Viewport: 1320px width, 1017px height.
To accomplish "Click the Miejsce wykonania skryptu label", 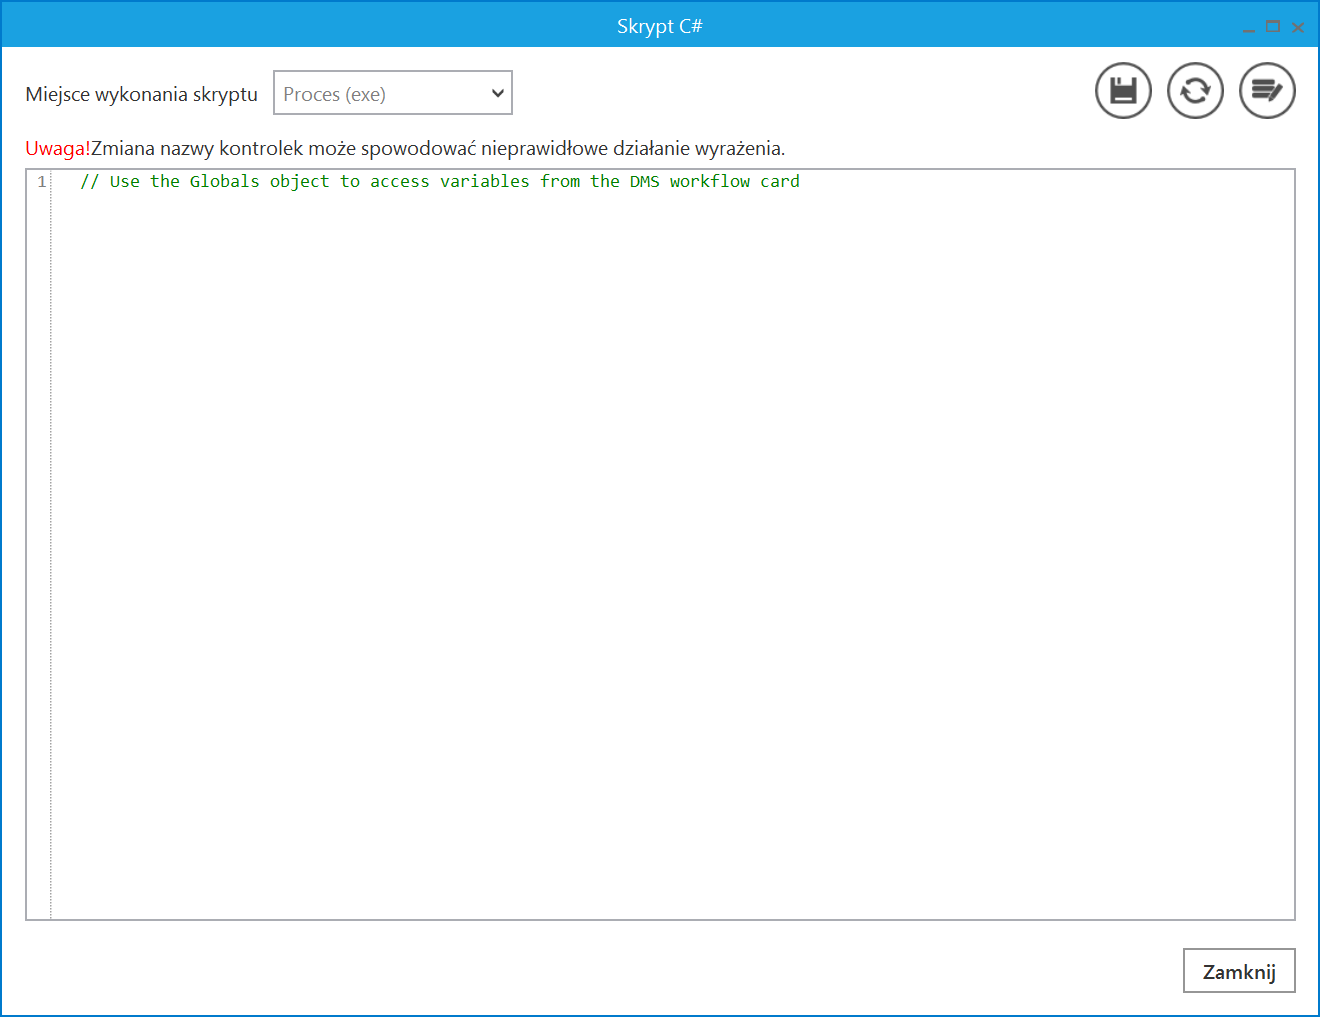I will [142, 94].
